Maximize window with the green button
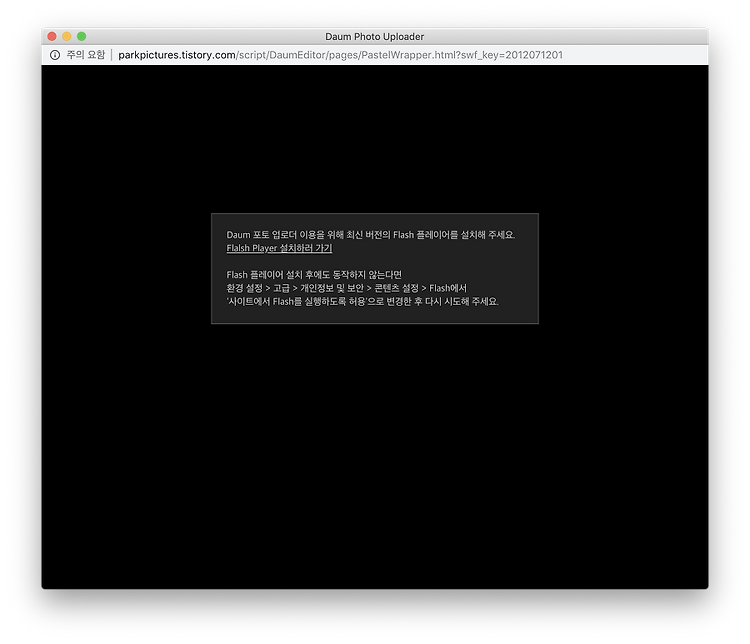750x644 pixels. [x=82, y=36]
